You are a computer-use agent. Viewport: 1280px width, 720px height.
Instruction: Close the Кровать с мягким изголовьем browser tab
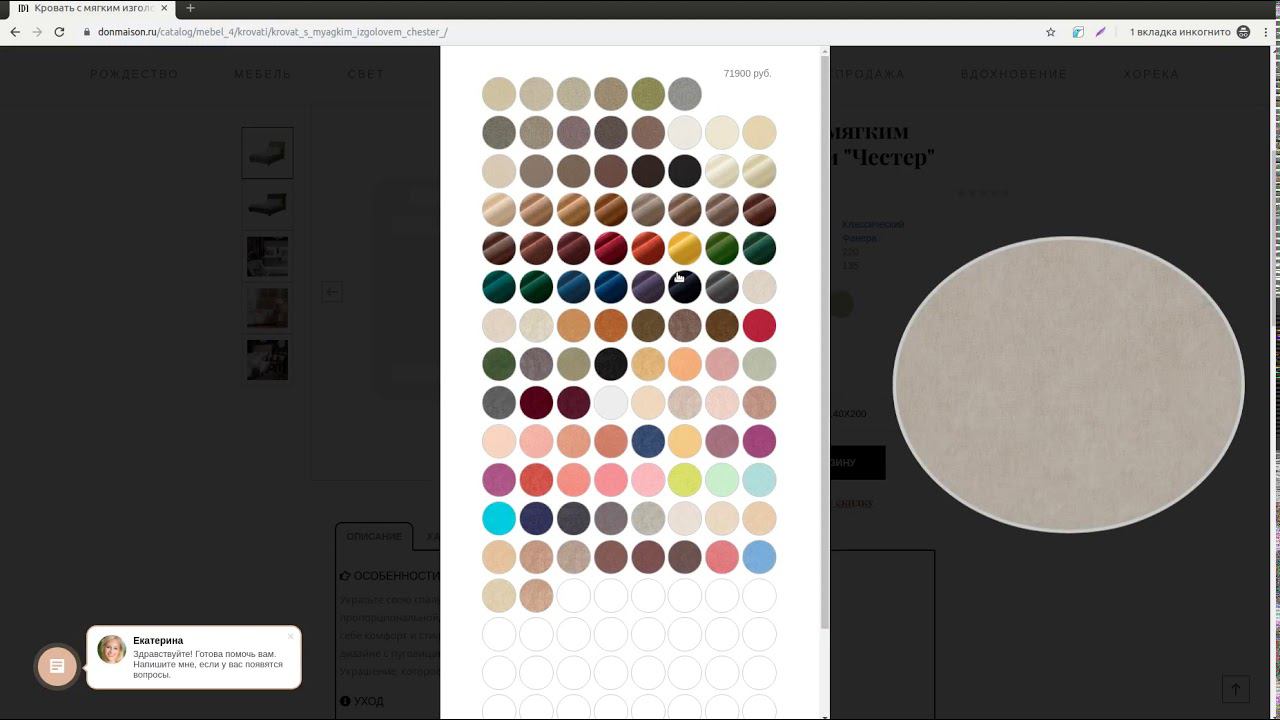pyautogui.click(x=164, y=8)
